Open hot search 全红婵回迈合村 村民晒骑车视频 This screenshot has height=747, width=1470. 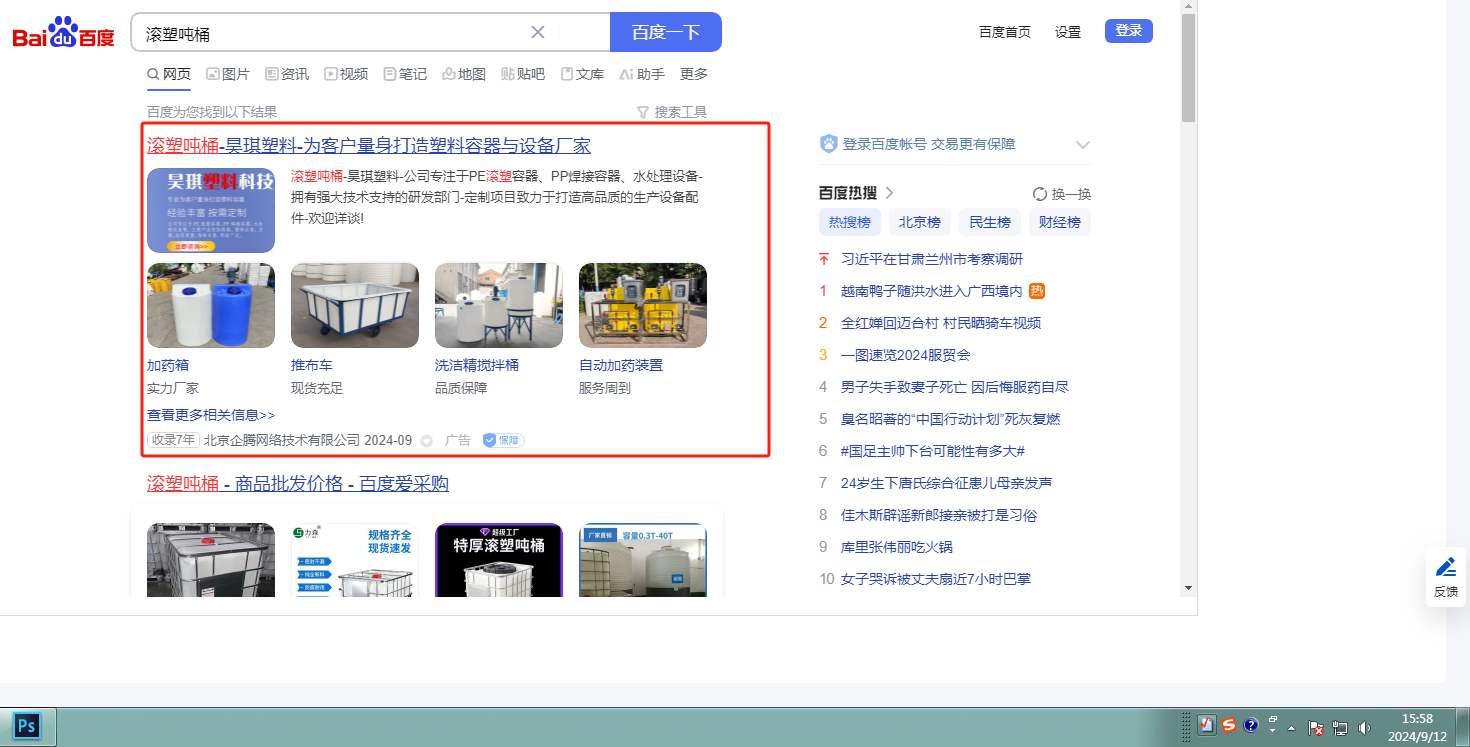click(x=941, y=323)
